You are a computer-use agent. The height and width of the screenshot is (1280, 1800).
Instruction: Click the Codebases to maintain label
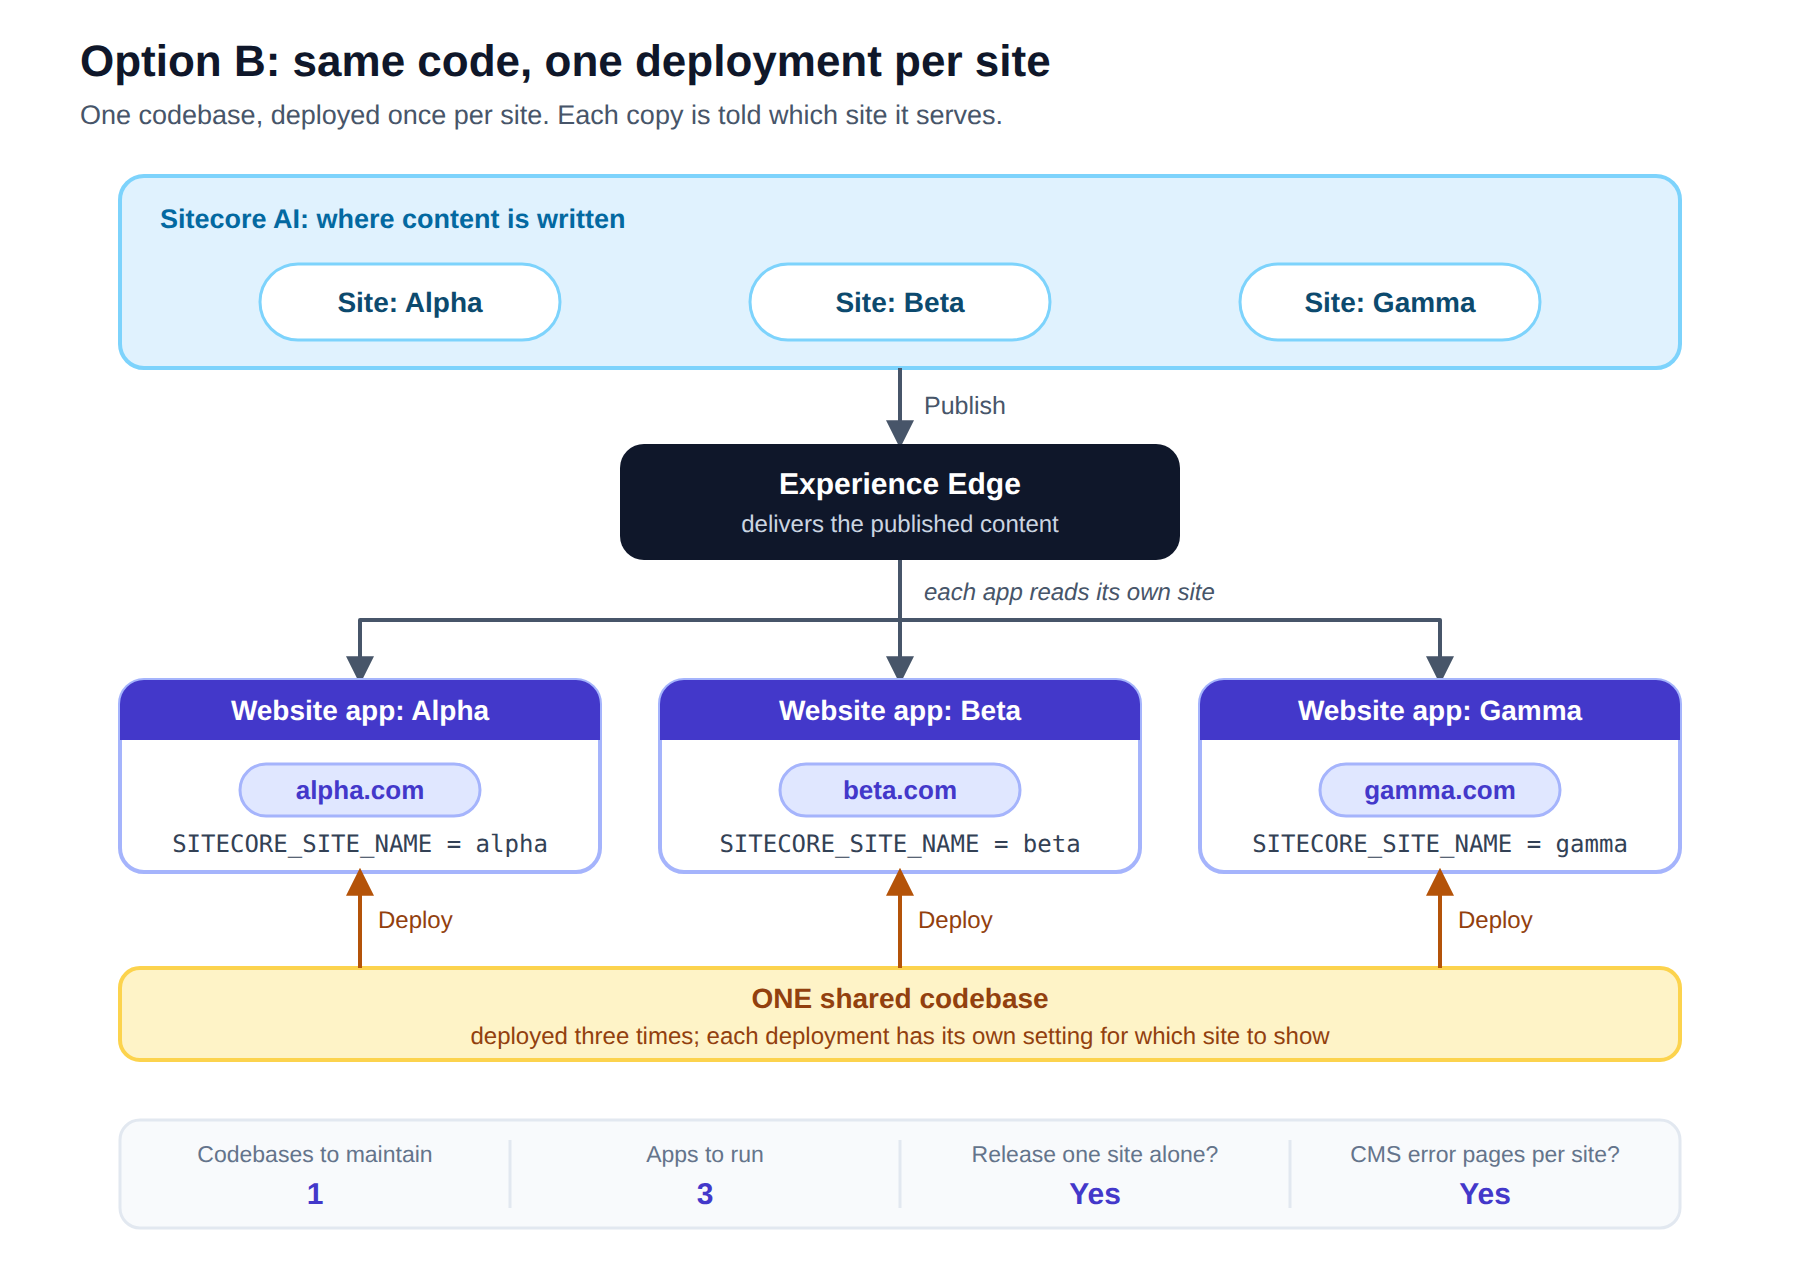(x=315, y=1154)
